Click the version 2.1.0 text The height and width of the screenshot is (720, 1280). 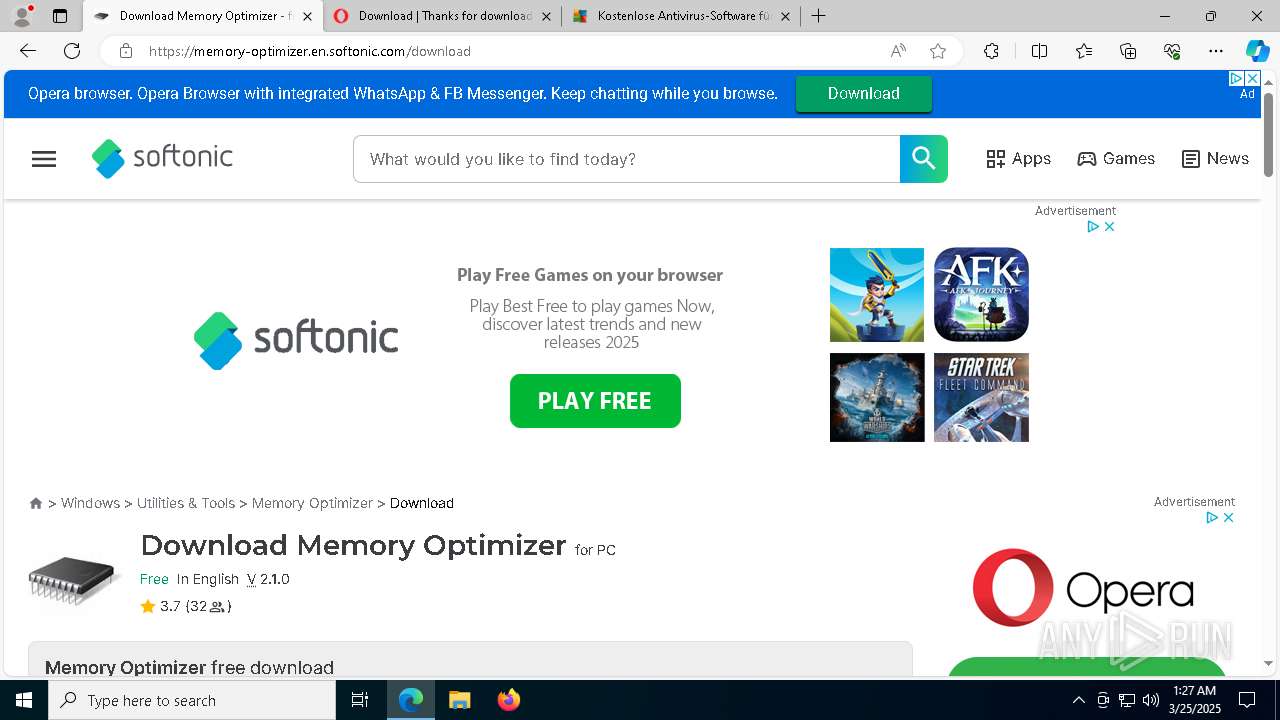coord(268,579)
